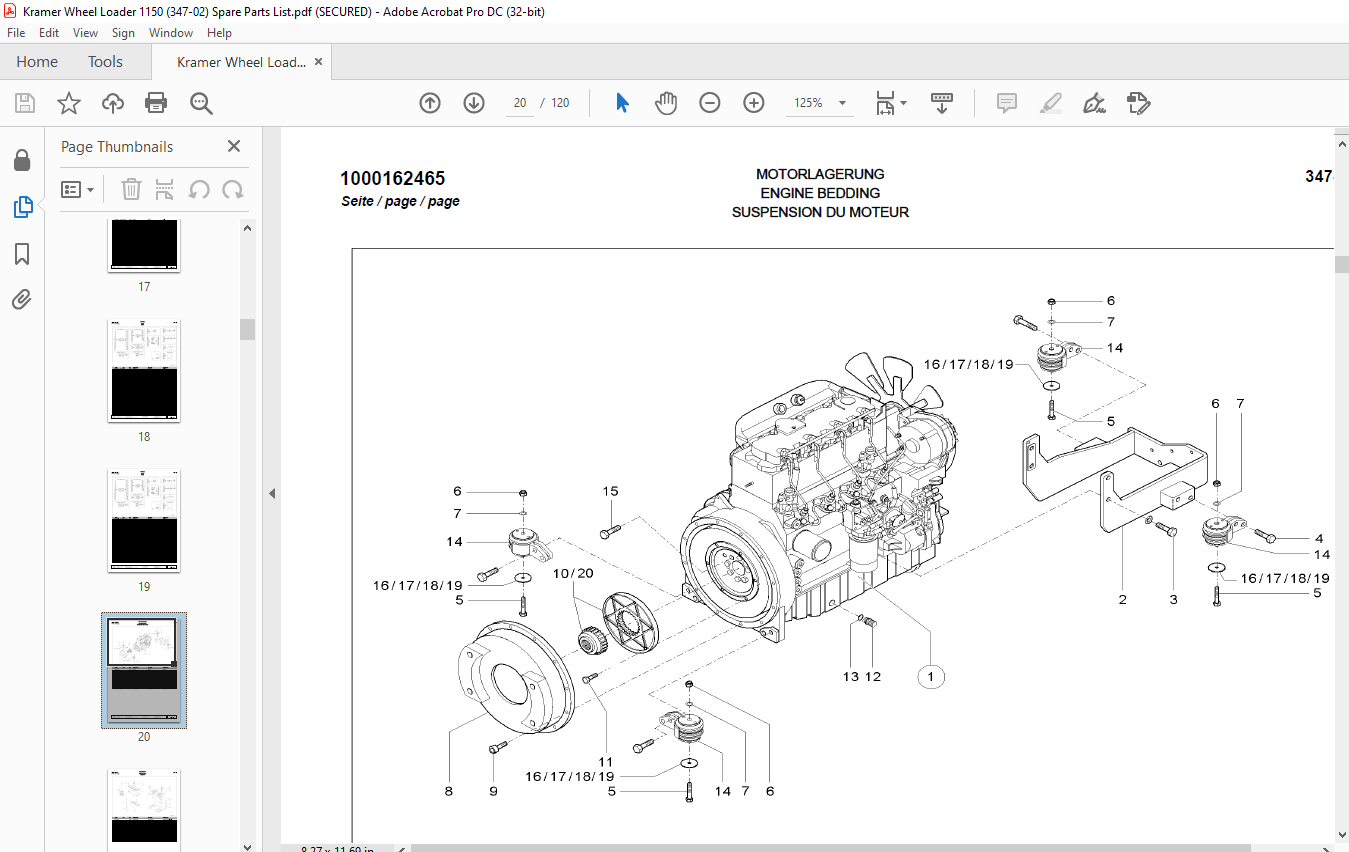The height and width of the screenshot is (852, 1349).
Task: Click the document vertical scrollbar thumb
Action: [x=1341, y=264]
